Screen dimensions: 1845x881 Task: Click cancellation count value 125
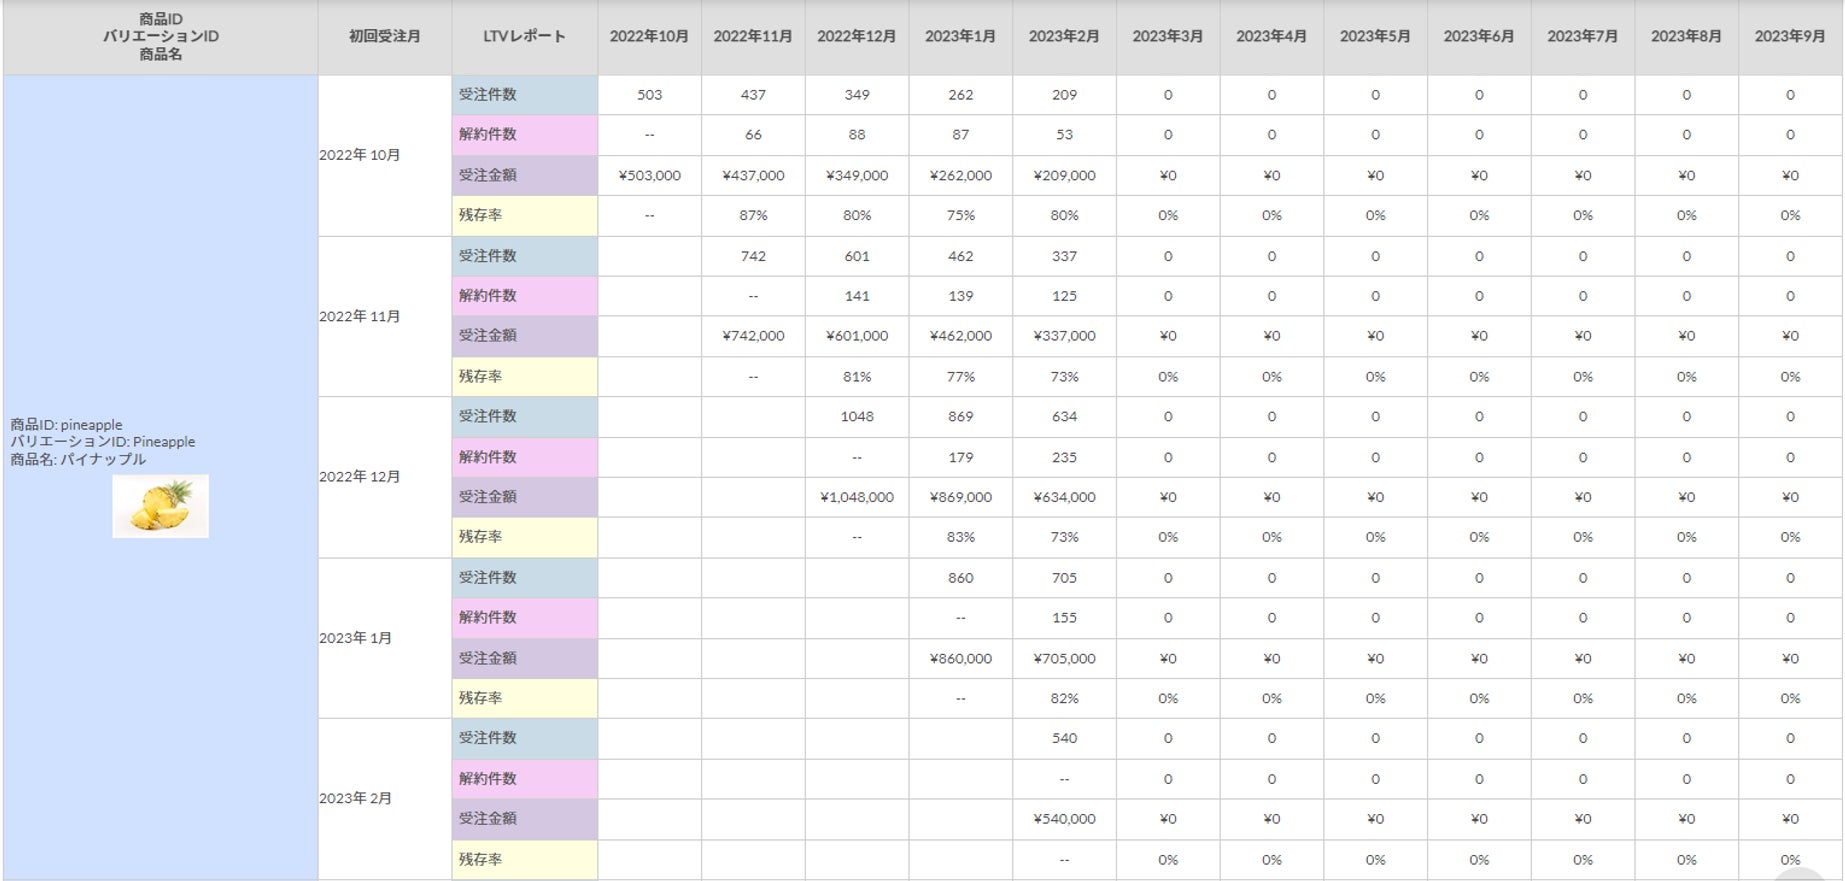pyautogui.click(x=1064, y=296)
